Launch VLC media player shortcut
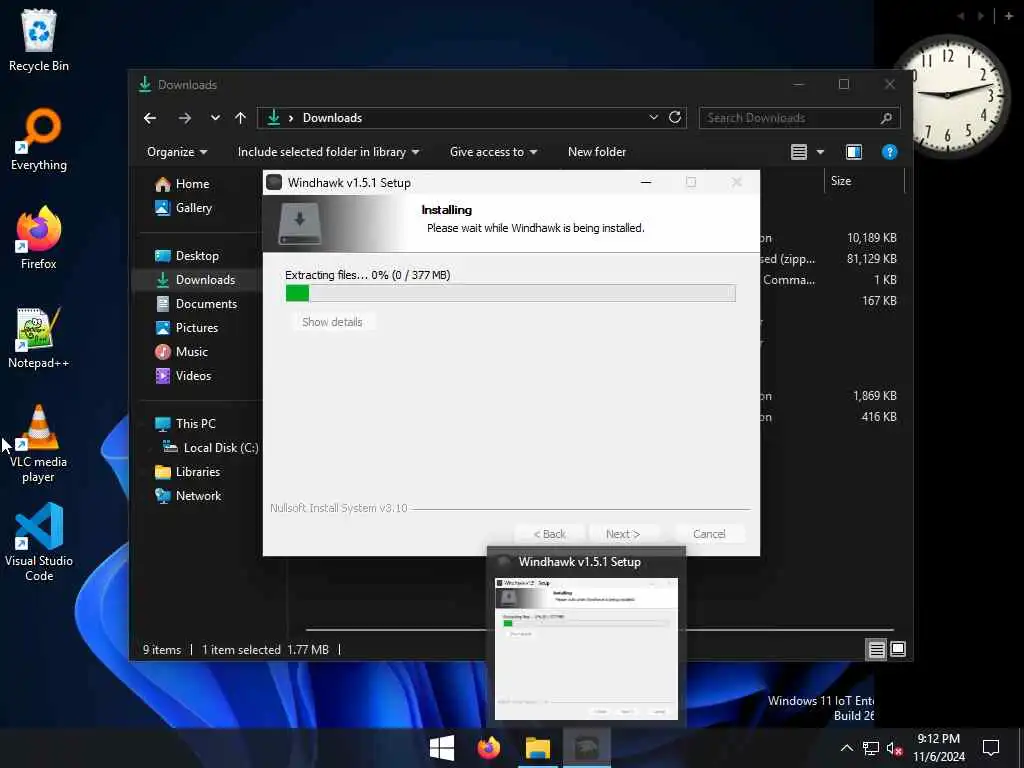Image resolution: width=1024 pixels, height=768 pixels. [x=39, y=444]
